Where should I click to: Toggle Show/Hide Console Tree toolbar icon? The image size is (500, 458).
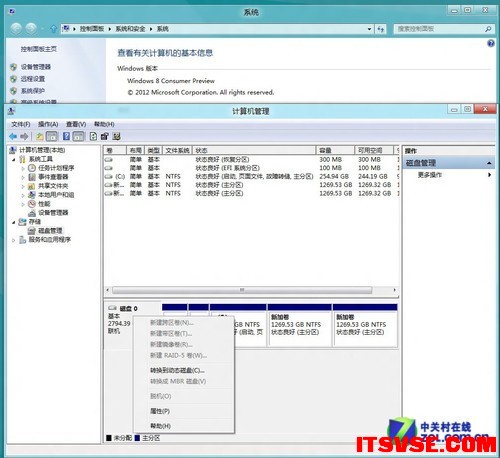(52, 136)
